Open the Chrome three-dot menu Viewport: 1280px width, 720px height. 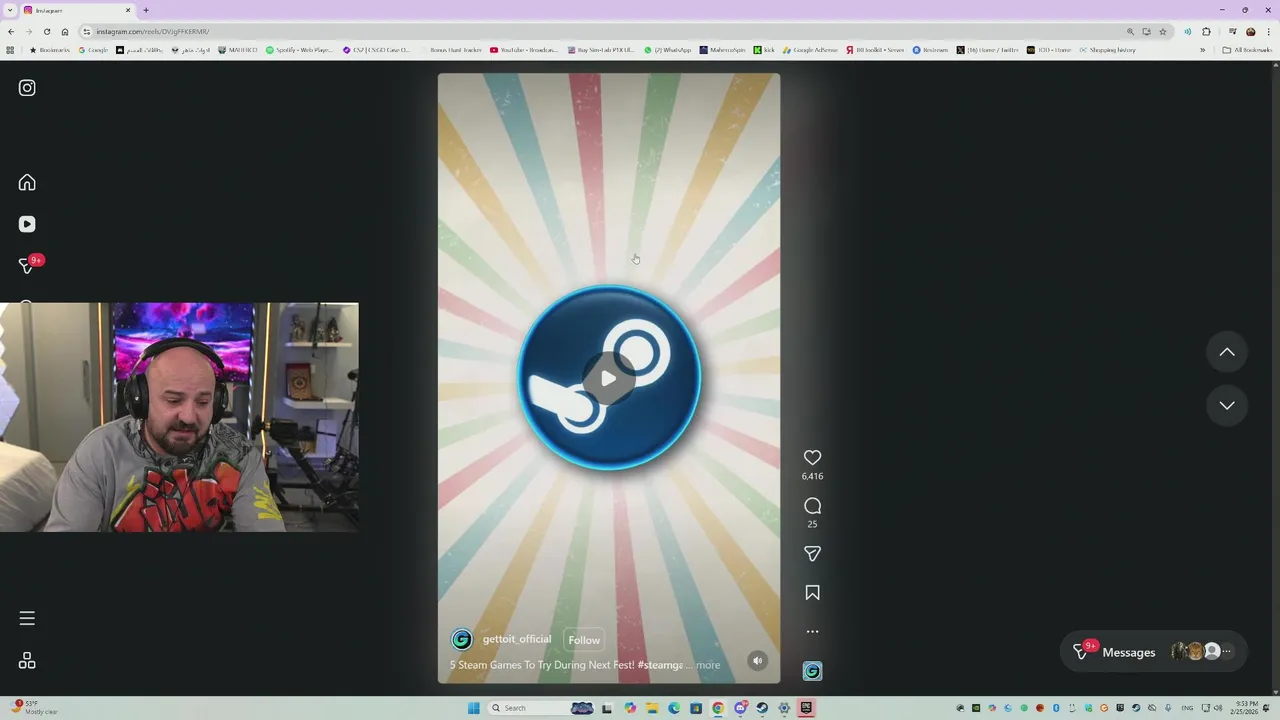click(x=1268, y=31)
